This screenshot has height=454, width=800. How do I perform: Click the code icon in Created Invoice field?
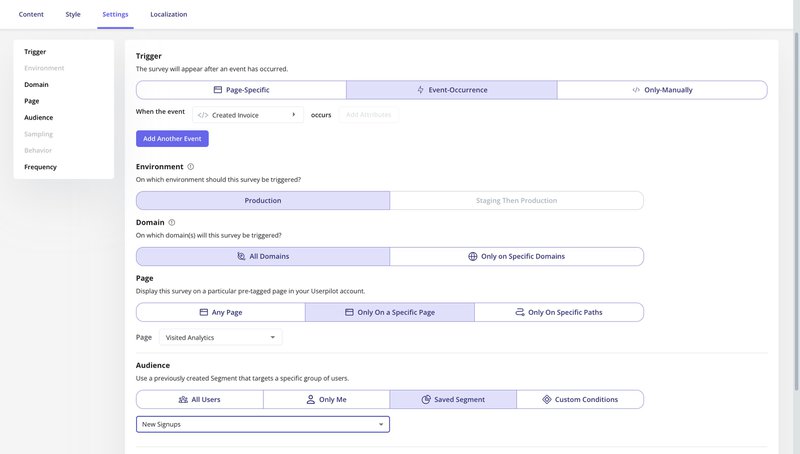[203, 115]
